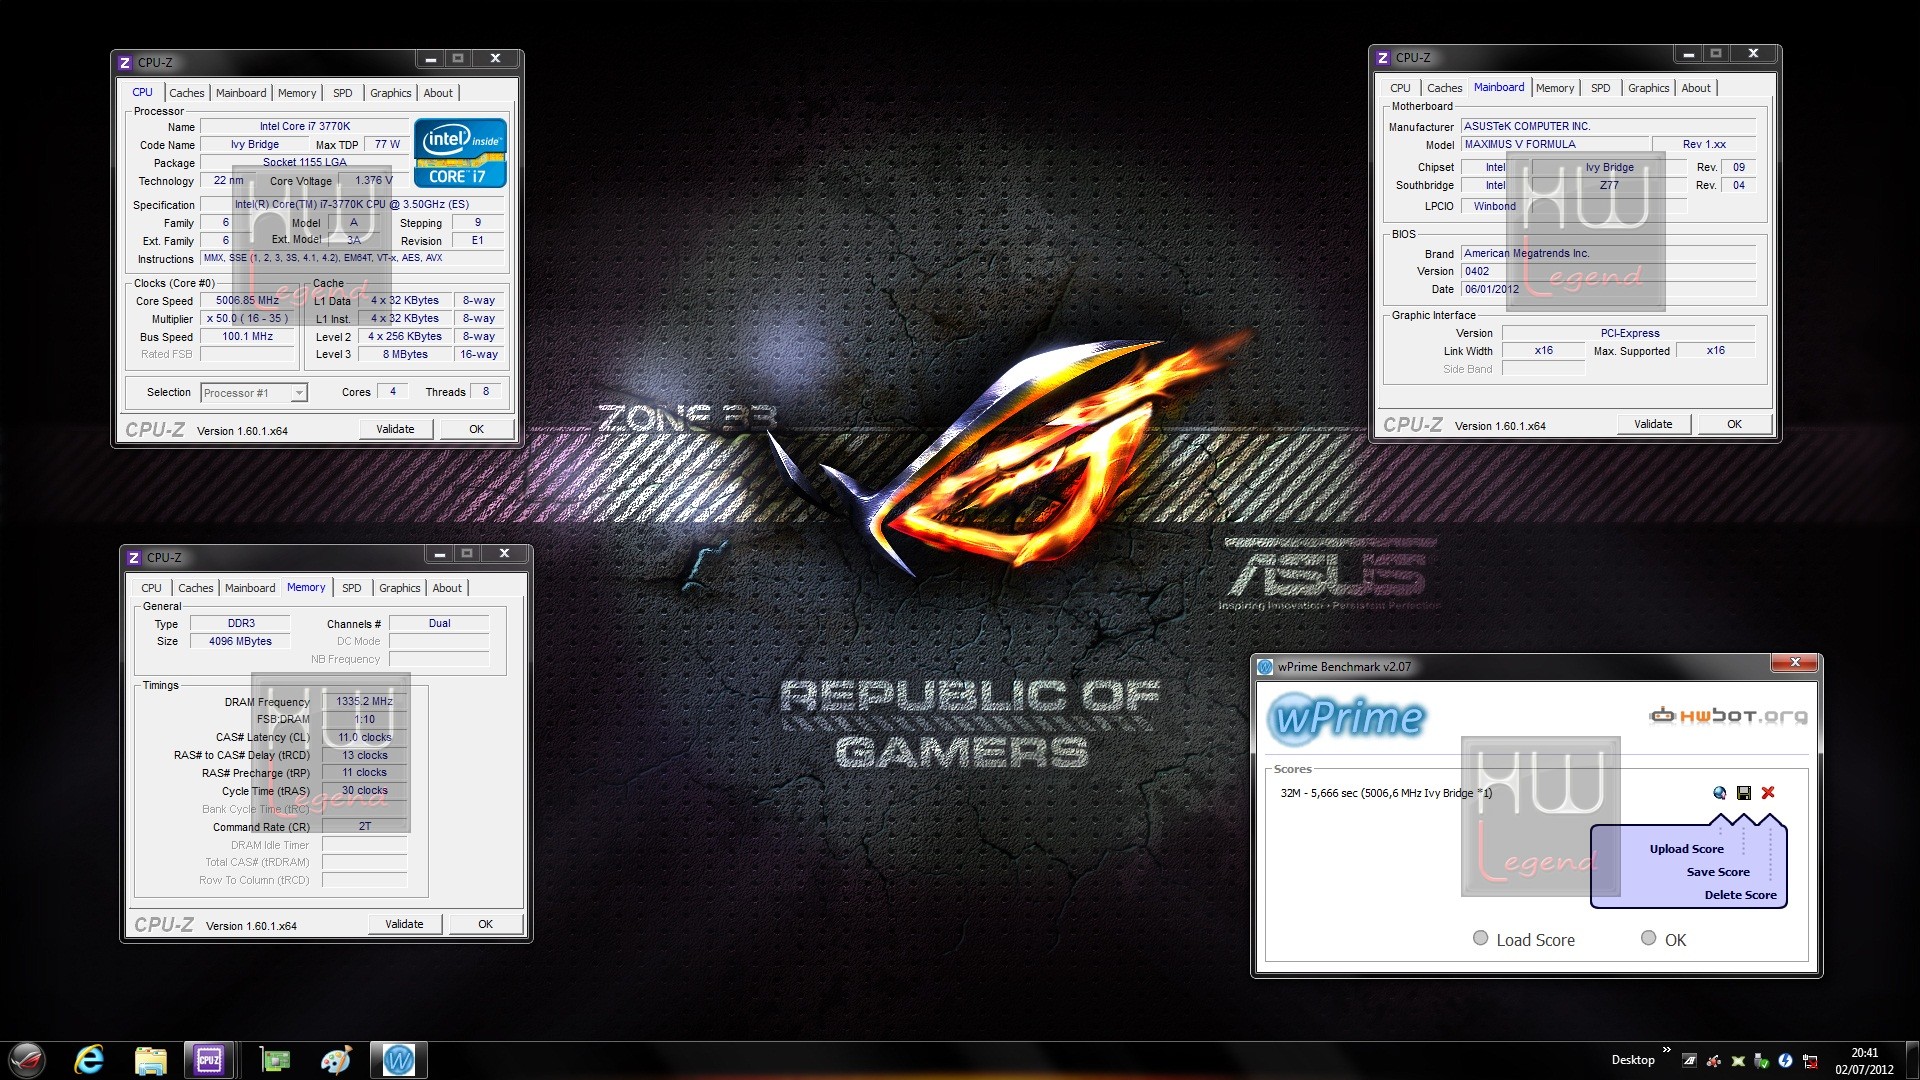Click the green circuit board taskbar icon
Image resolution: width=1920 pixels, height=1080 pixels.
274,1060
